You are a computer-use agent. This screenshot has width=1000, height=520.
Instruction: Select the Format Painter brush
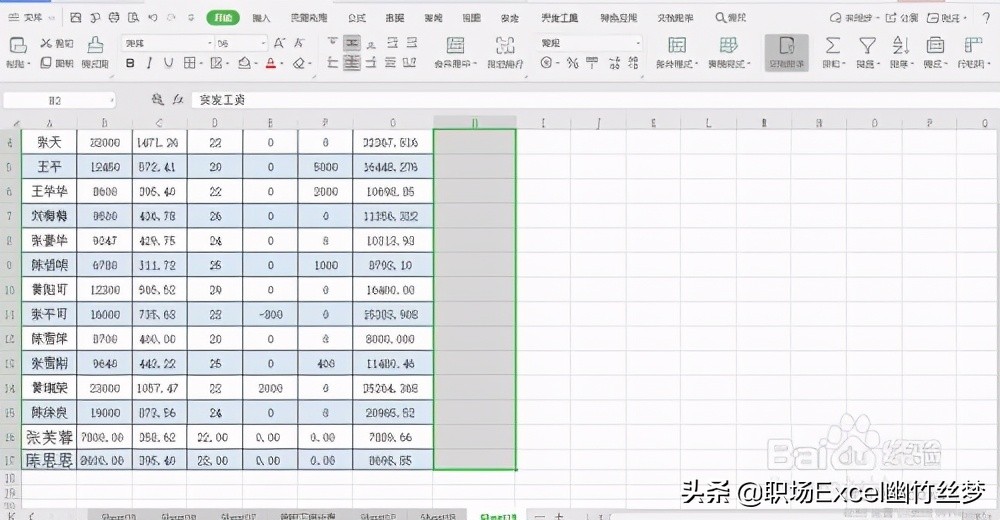pos(95,45)
